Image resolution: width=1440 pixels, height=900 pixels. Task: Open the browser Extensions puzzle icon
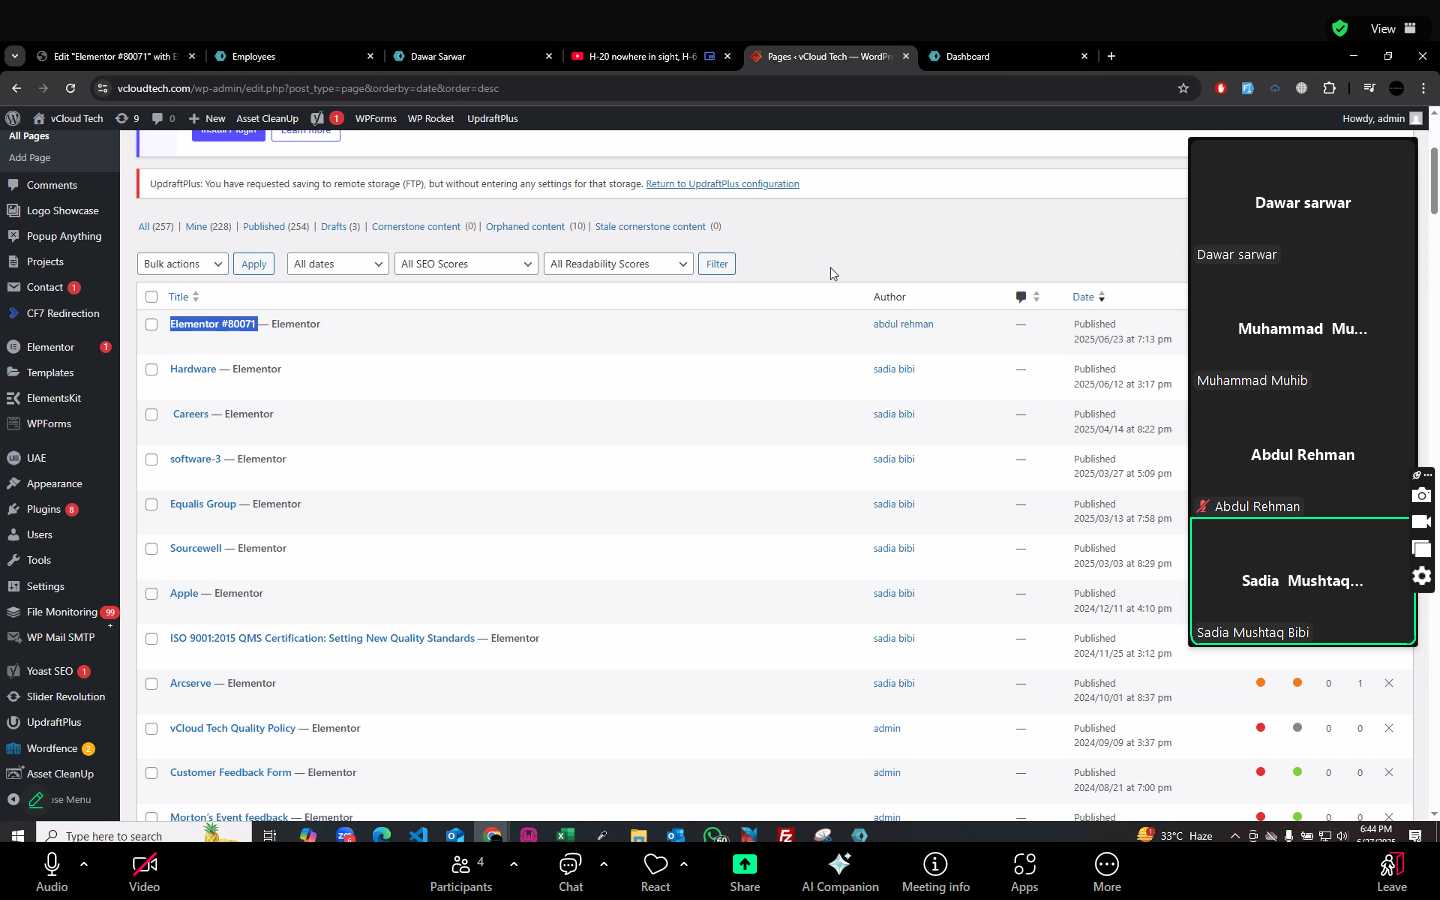coord(1329,88)
